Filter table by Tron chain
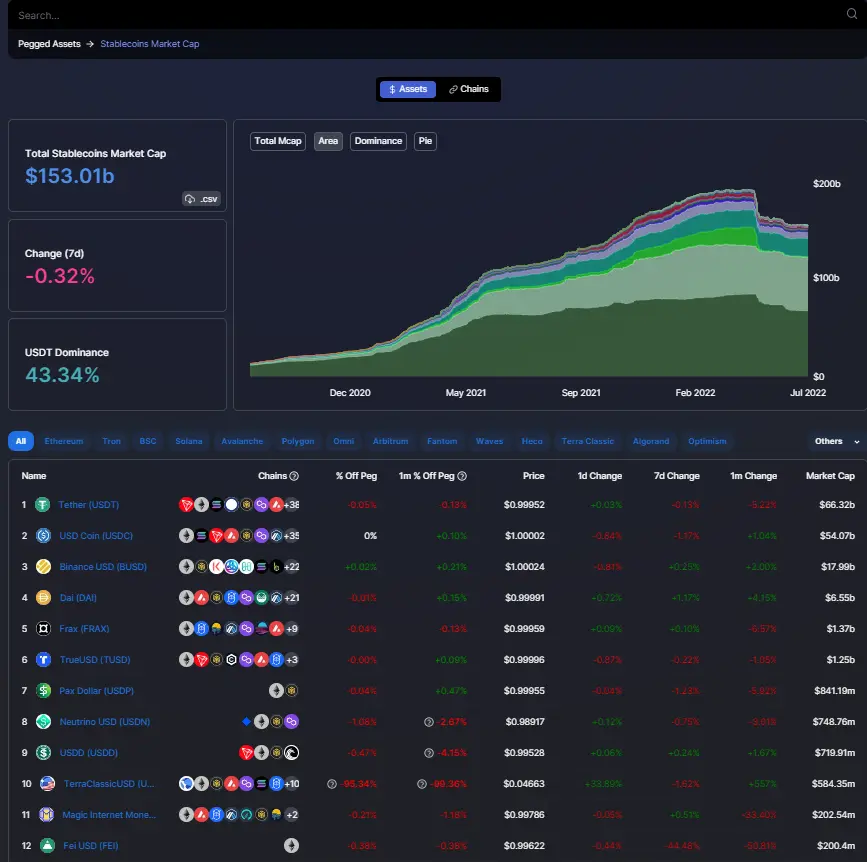Screen dimensions: 867x862 pyautogui.click(x=112, y=441)
